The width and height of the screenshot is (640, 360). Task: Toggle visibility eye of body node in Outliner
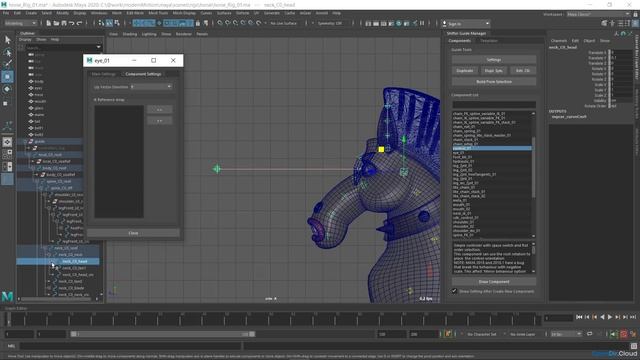pos(31,81)
